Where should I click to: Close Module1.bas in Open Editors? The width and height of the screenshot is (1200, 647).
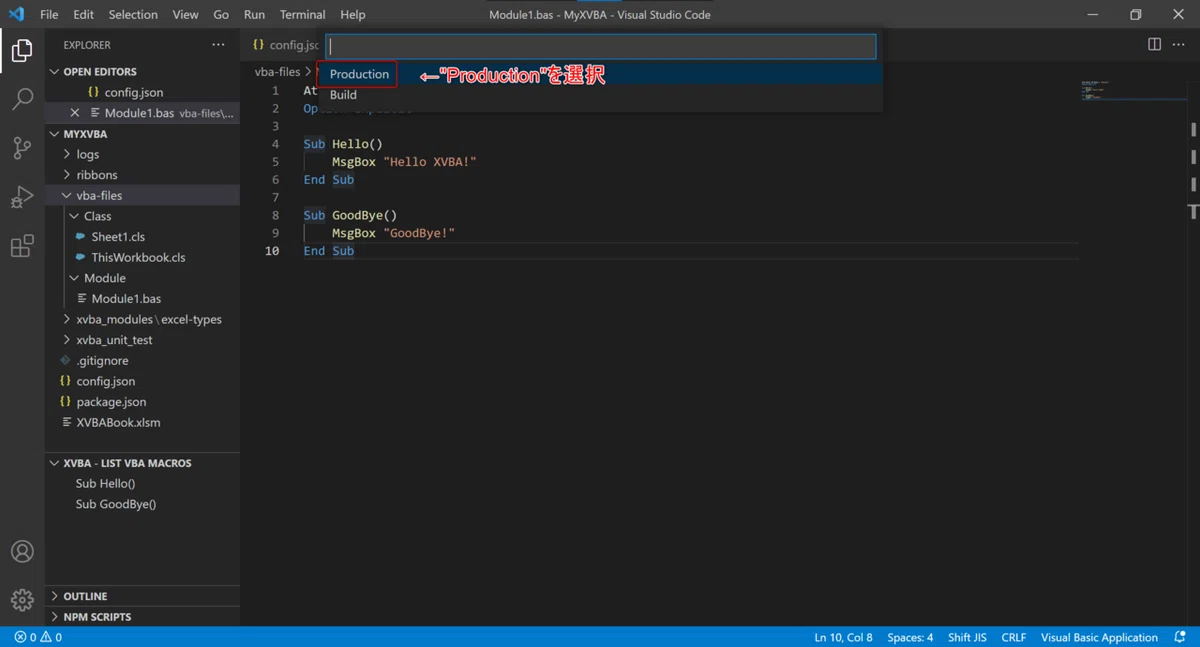pos(74,113)
